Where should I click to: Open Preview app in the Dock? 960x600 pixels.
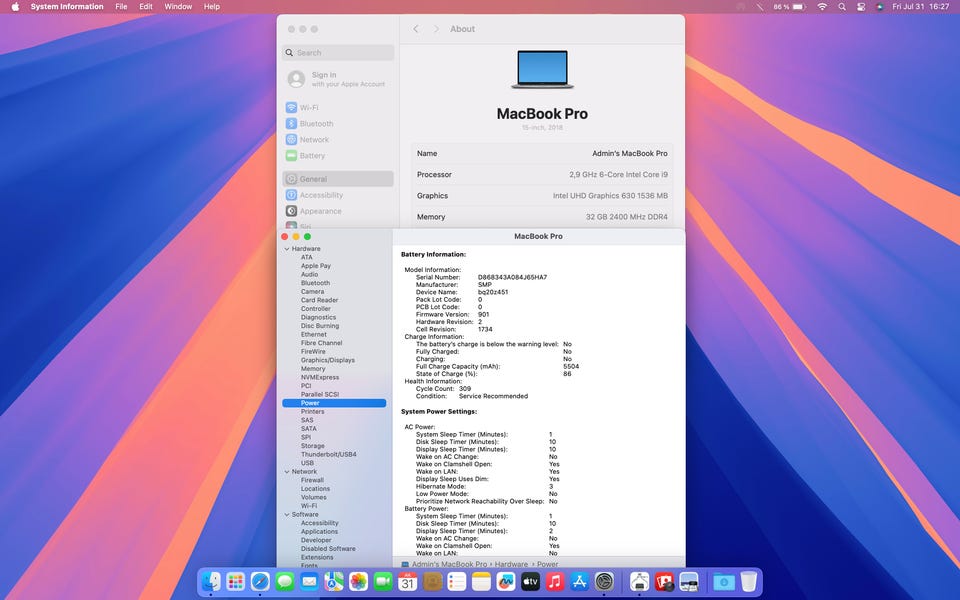pos(688,581)
